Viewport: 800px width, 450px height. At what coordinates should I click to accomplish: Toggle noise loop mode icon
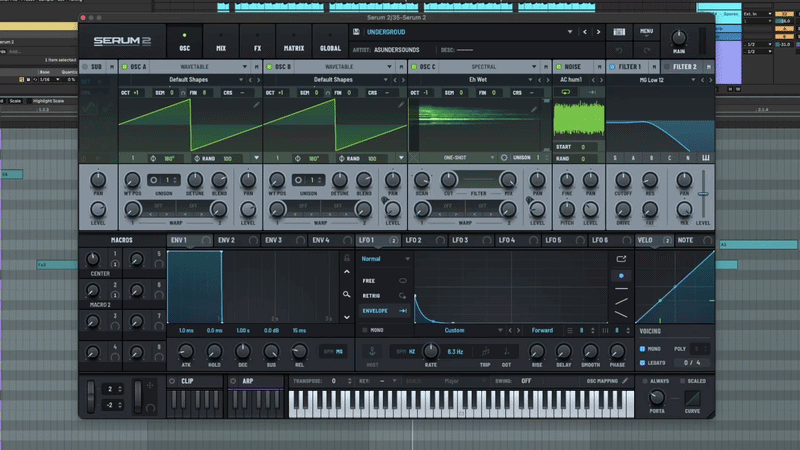coord(566,92)
